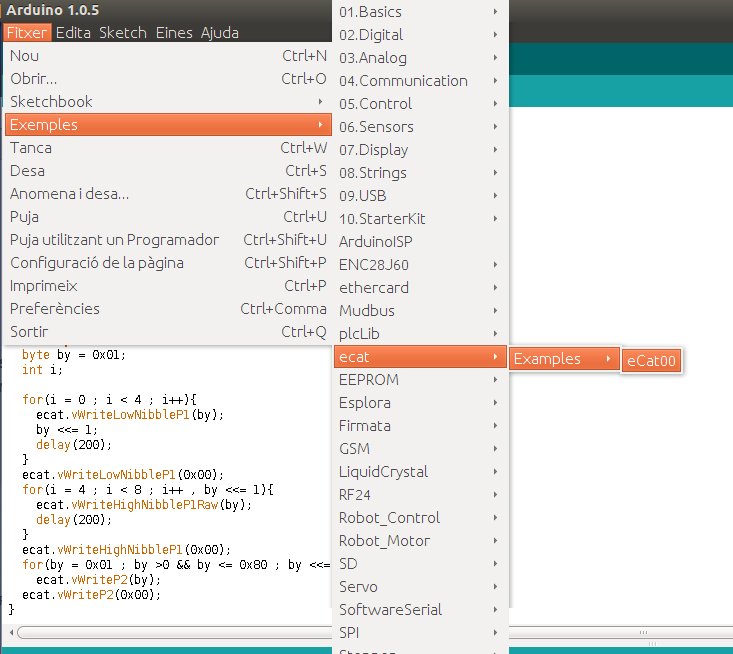Expand GSM library examples
733x654 pixels.
tap(420, 448)
